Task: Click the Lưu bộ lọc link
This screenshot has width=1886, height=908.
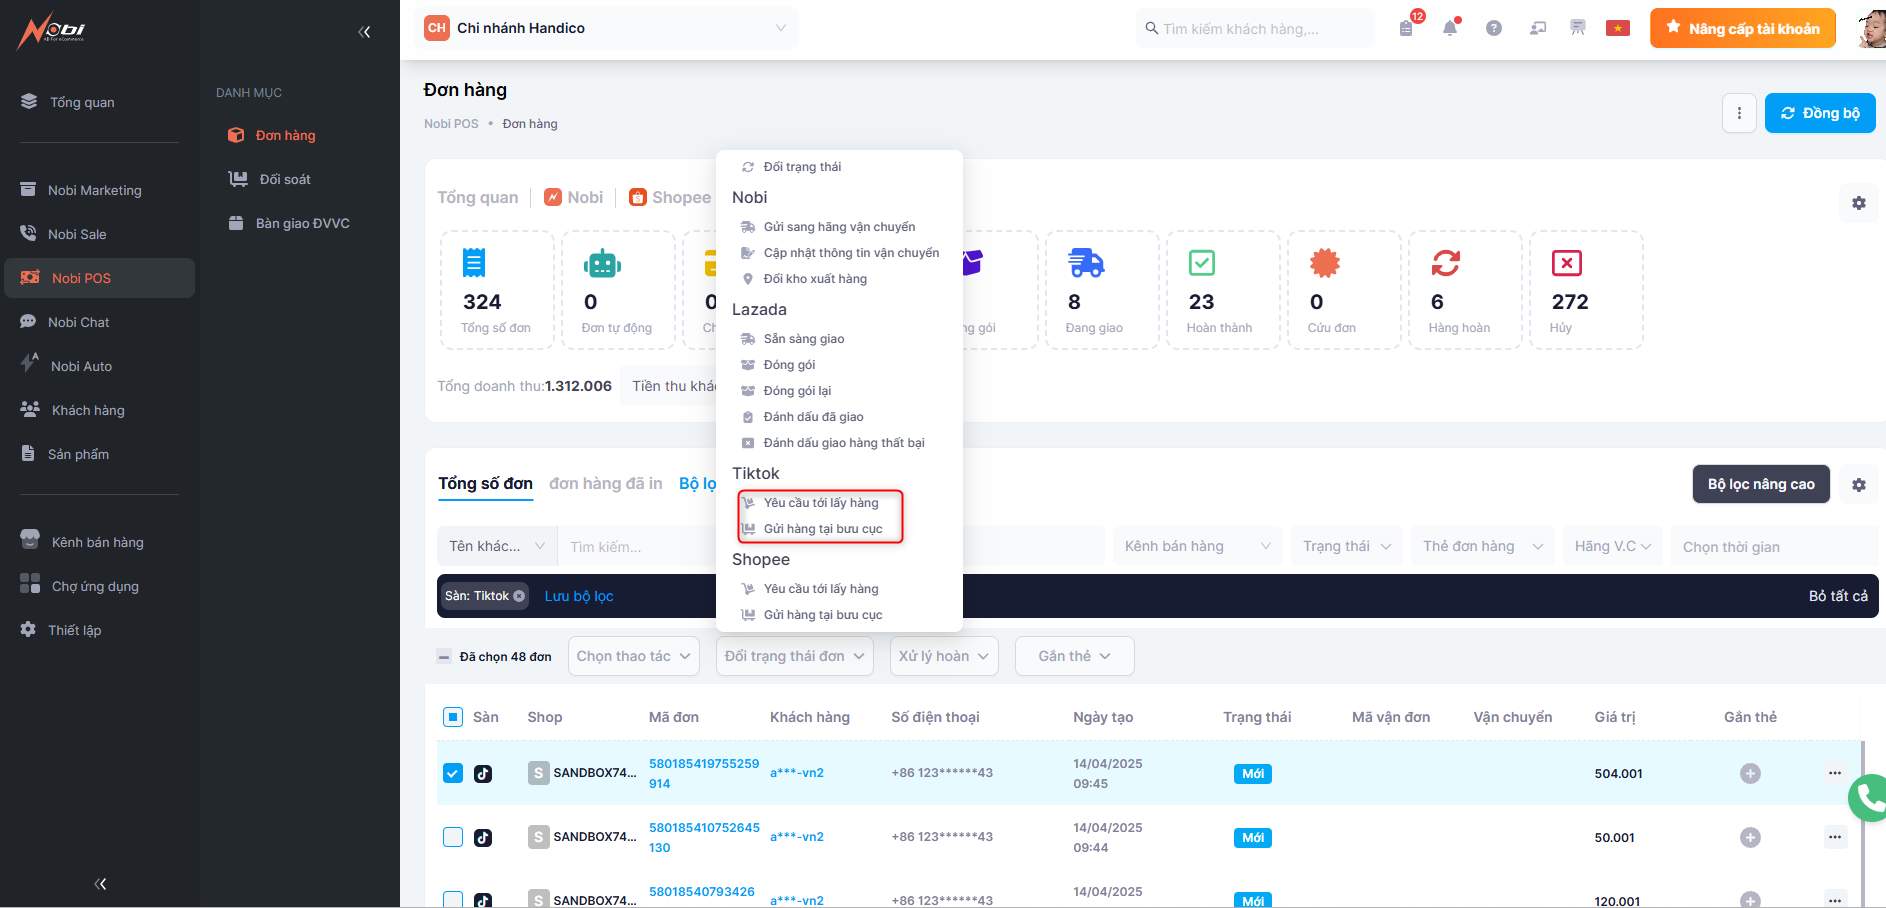Action: pos(578,596)
